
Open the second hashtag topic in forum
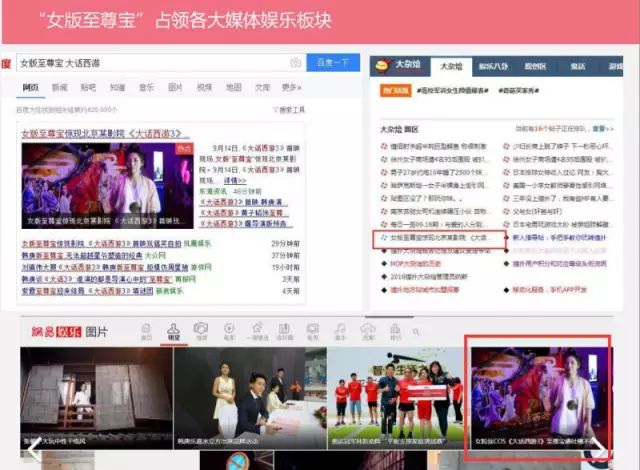click(x=518, y=91)
